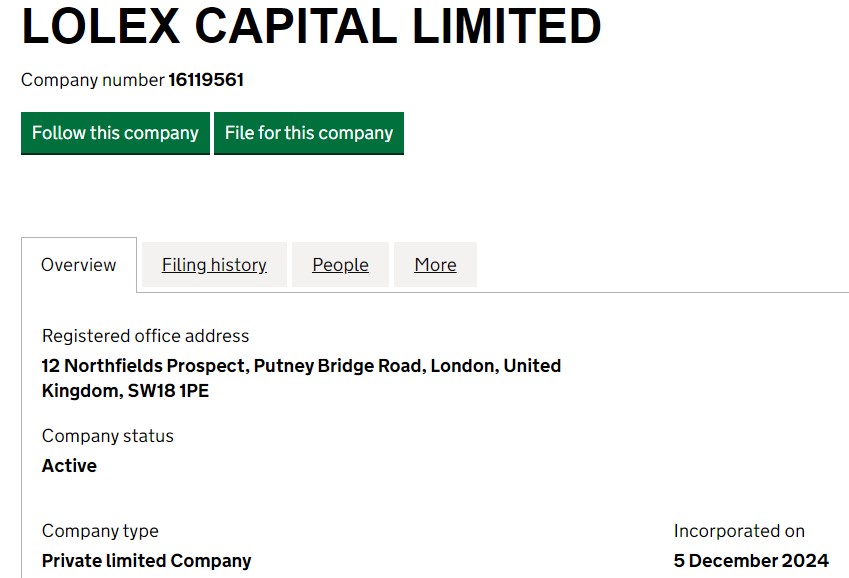The image size is (849, 578).
Task: Click the LOLEX CAPITAL LIMITED heading
Action: 311,27
